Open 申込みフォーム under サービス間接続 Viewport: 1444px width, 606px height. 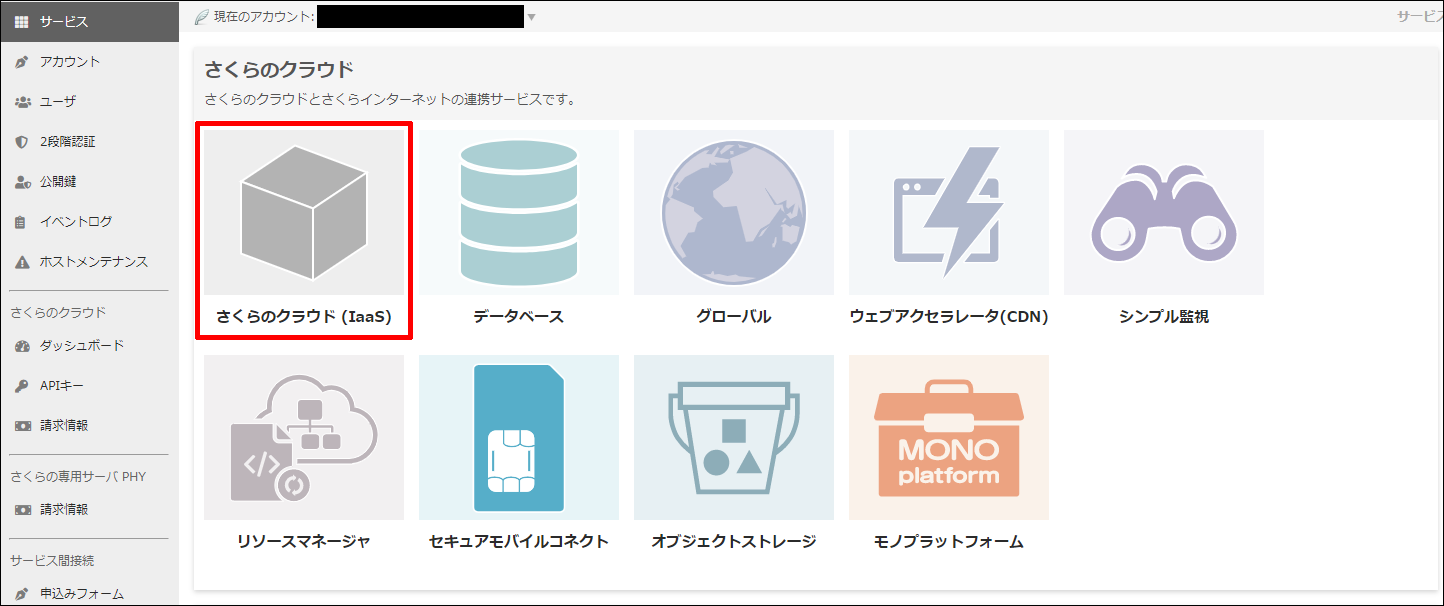(90, 594)
